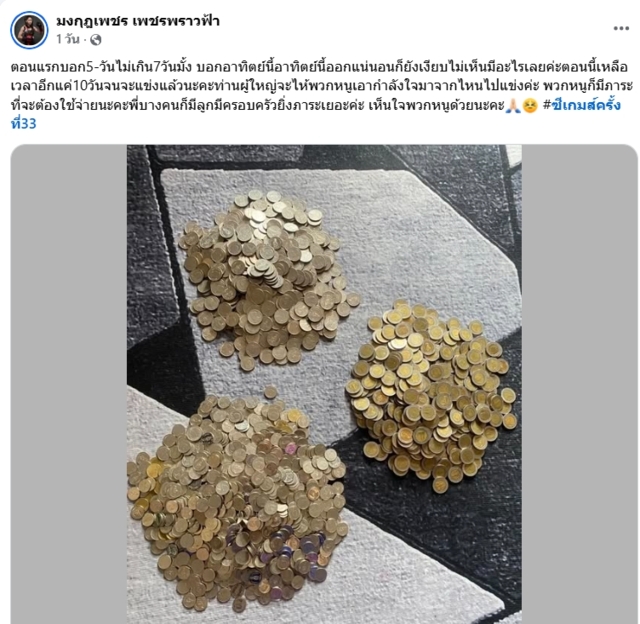Viewport: 640px width, 624px height.
Task: Click the post text line starting เวลาอีกแค่10วัน
Action: click(x=322, y=86)
